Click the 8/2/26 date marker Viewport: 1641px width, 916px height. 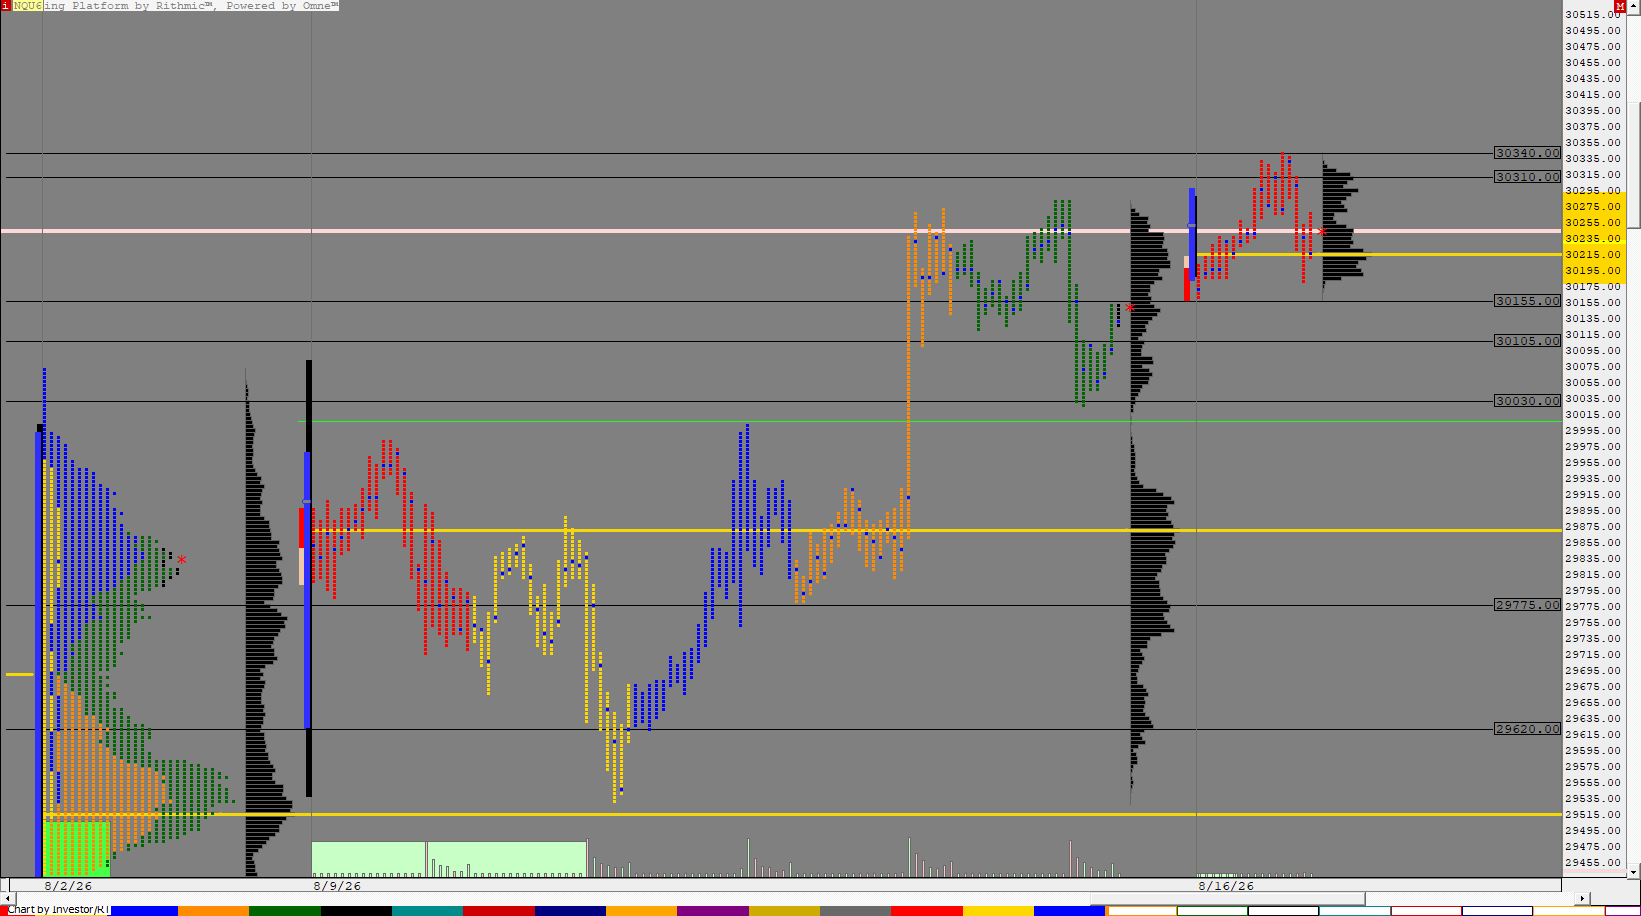point(68,886)
